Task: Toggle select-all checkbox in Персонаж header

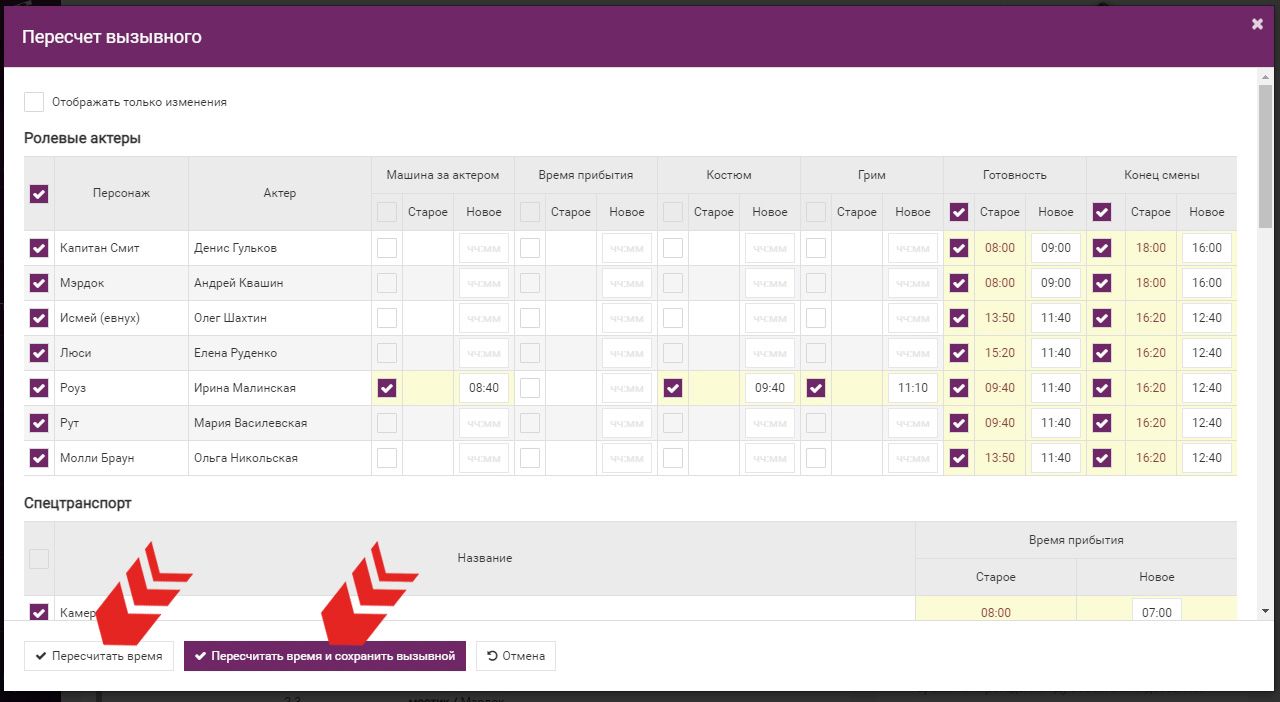Action: [39, 194]
